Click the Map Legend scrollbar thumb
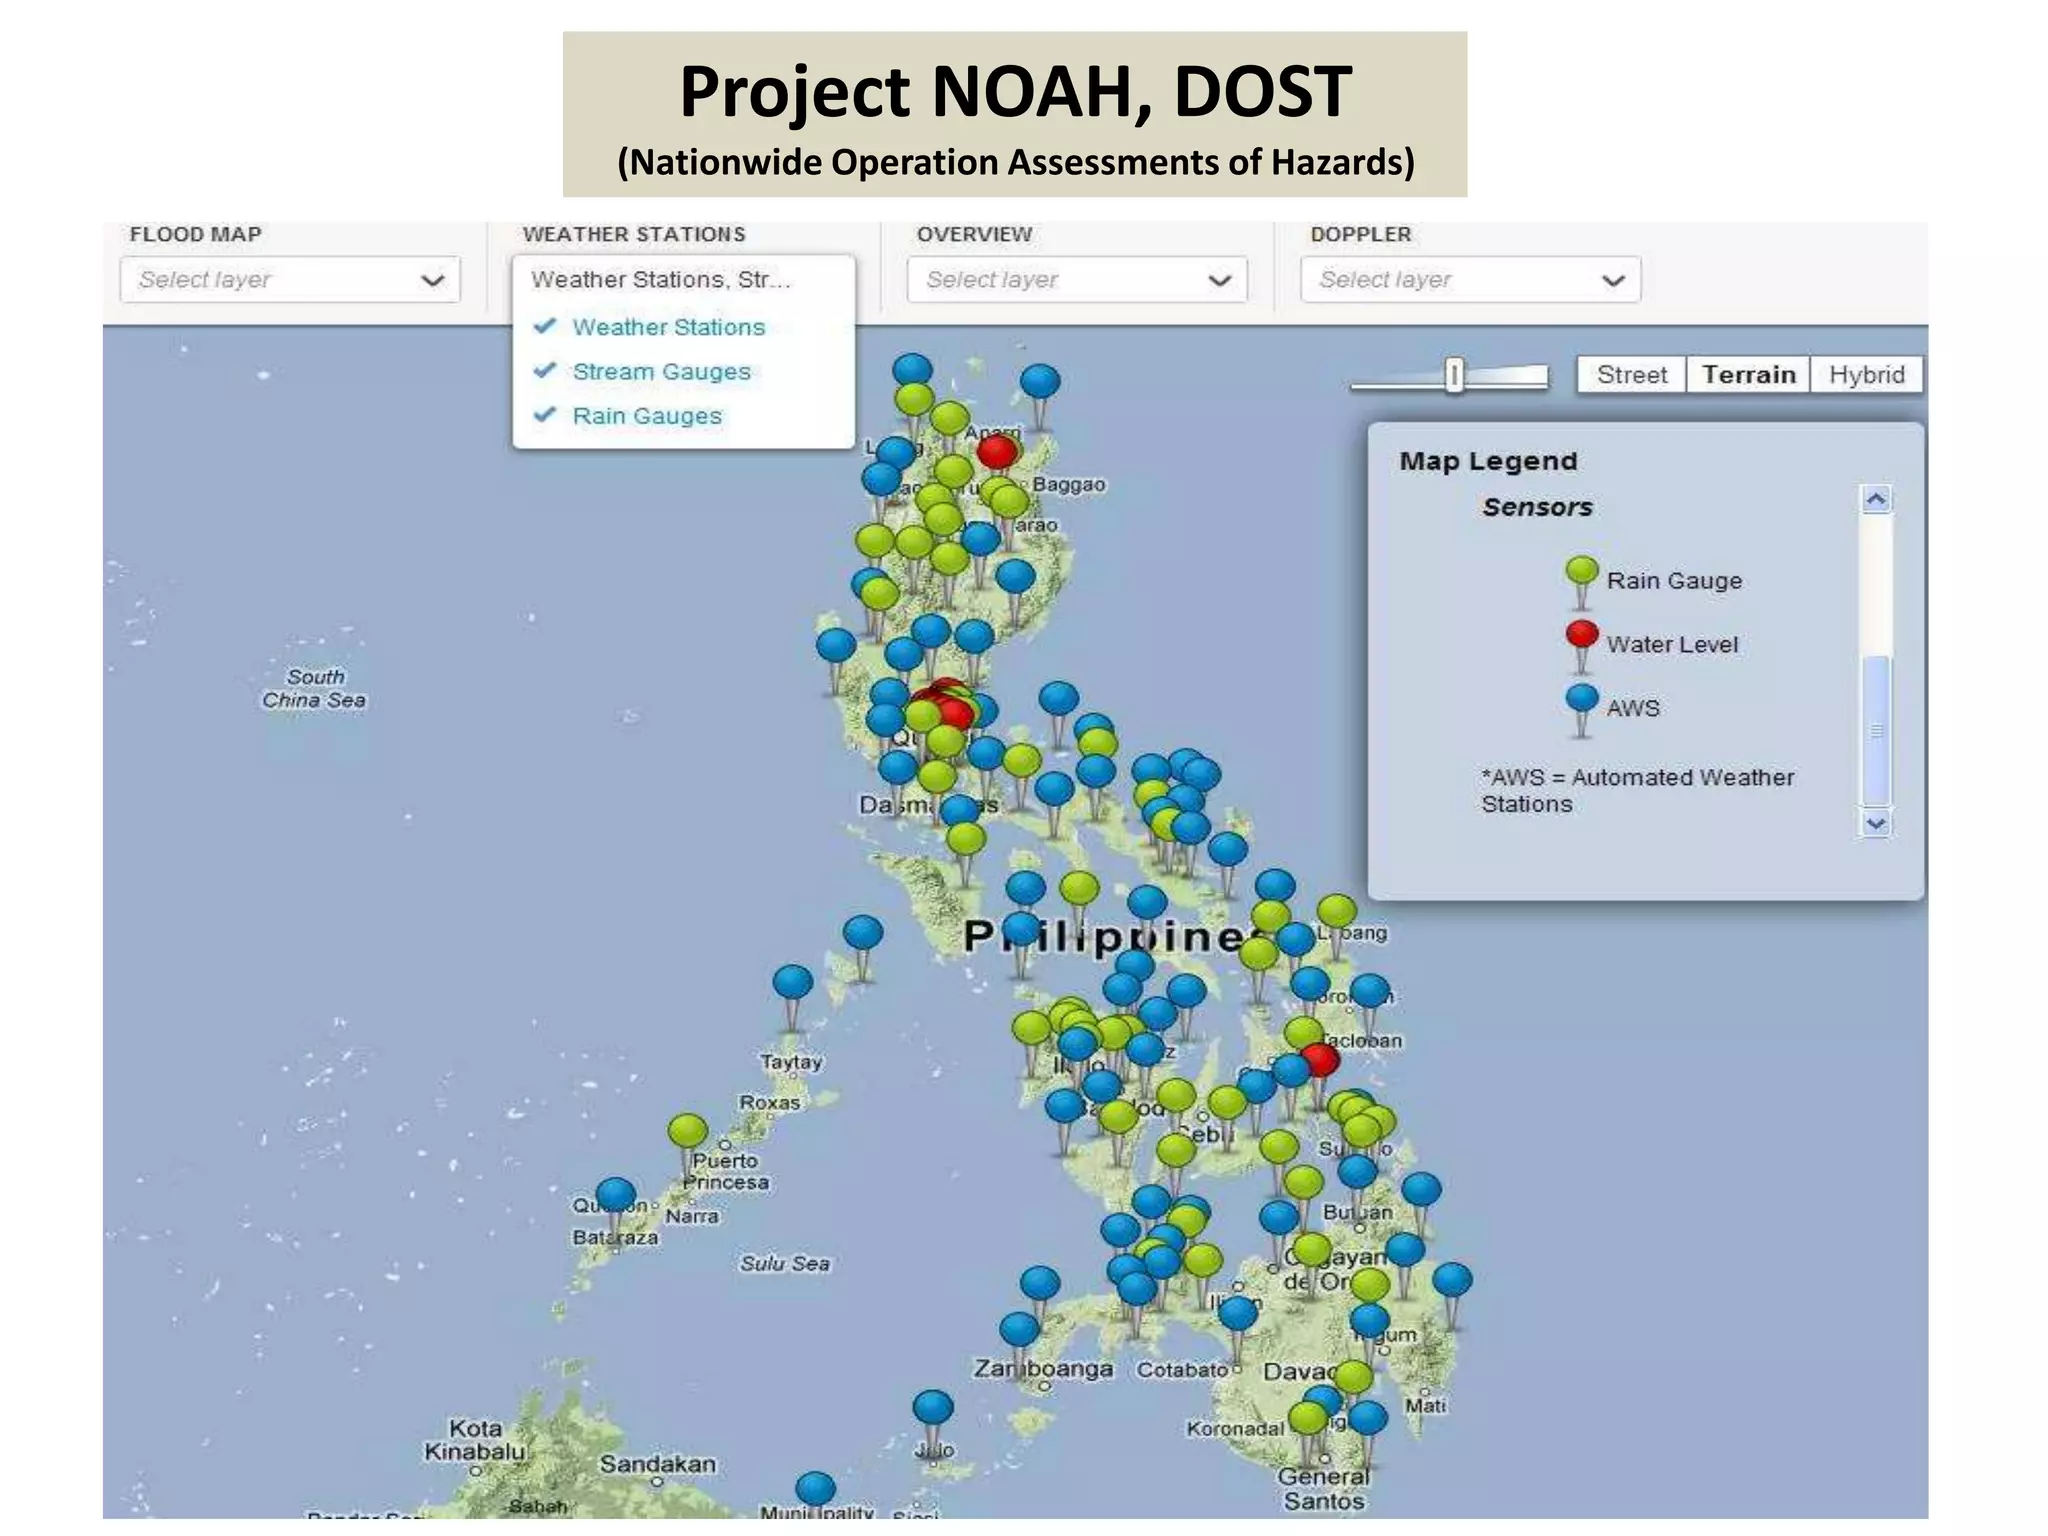The width and height of the screenshot is (2048, 1536). (1876, 730)
